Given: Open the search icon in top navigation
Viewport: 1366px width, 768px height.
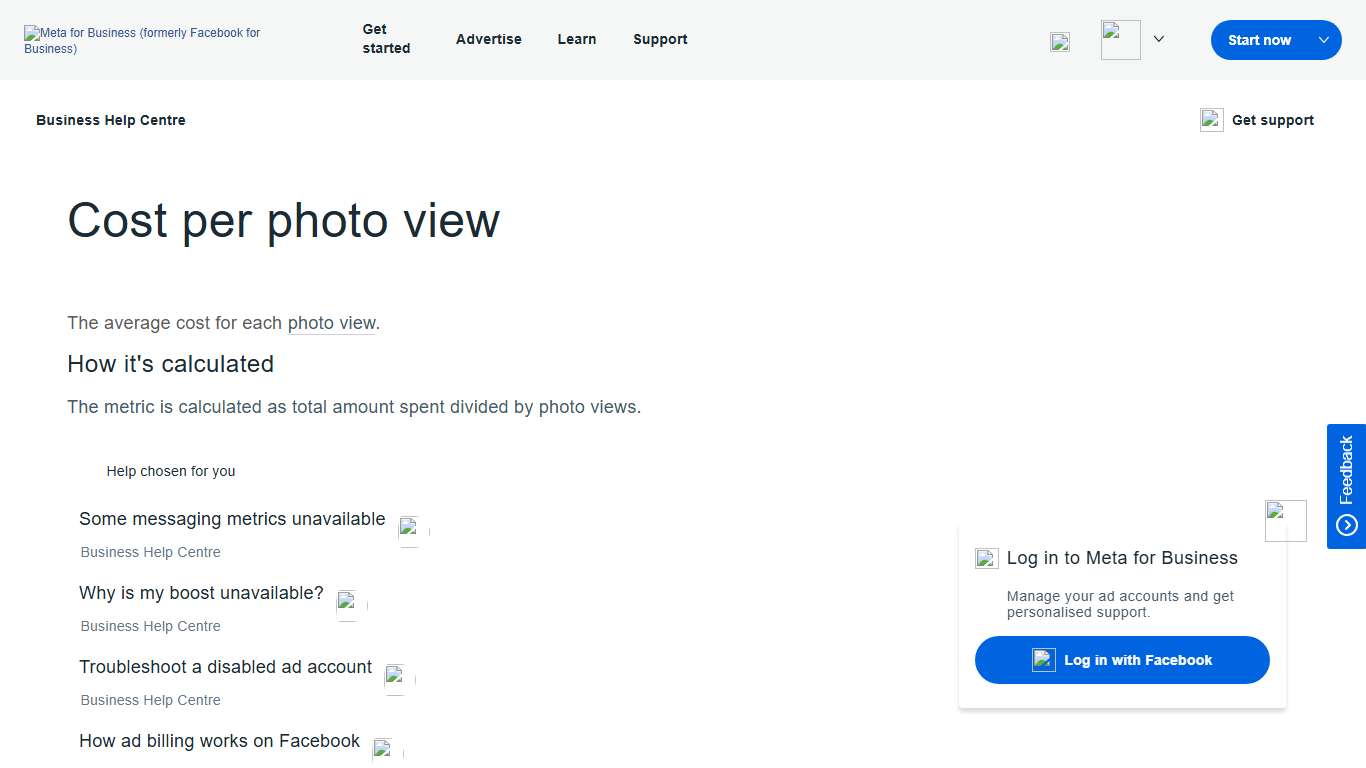Looking at the screenshot, I should (1059, 42).
